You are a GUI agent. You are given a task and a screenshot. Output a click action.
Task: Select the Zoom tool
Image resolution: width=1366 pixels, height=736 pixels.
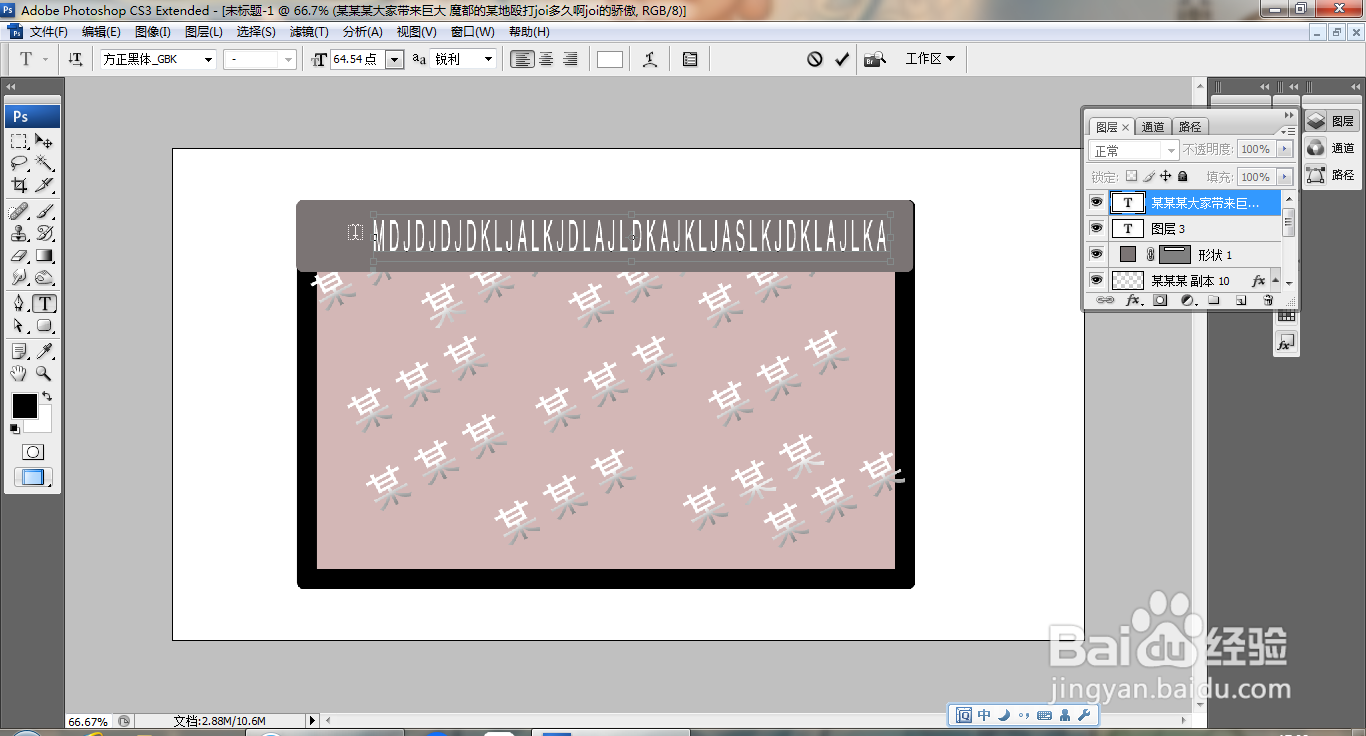44,374
